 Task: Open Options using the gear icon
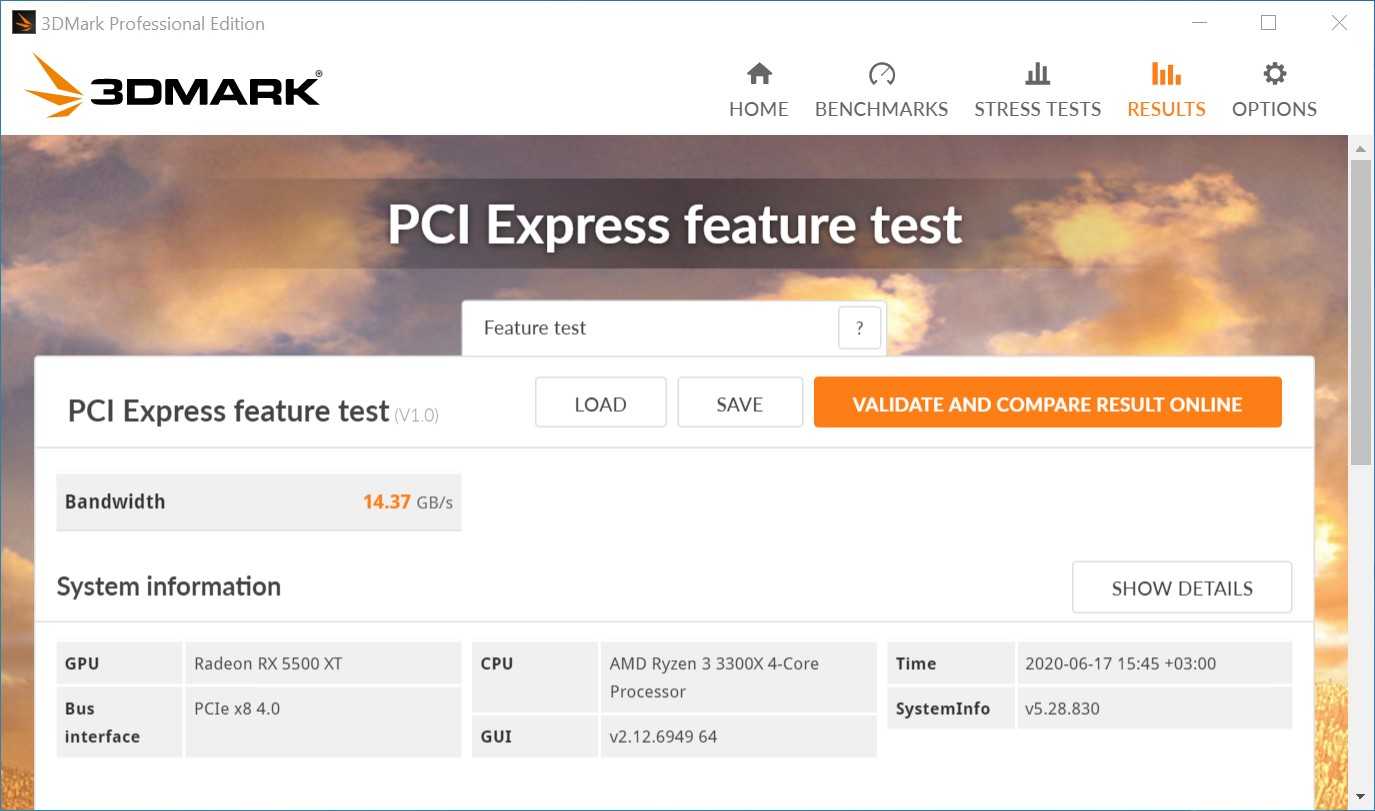[x=1274, y=74]
